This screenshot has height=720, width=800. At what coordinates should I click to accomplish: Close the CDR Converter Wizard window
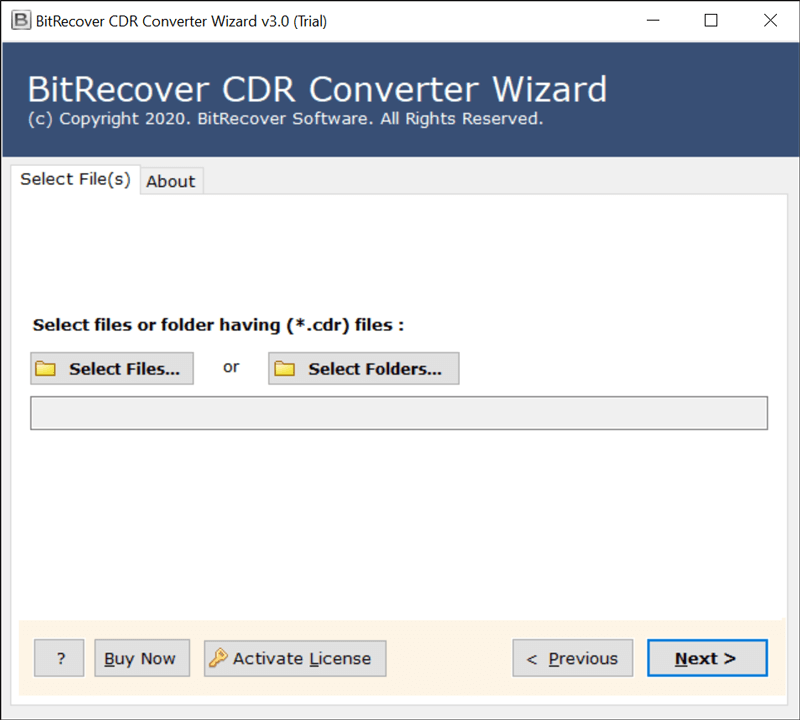click(x=770, y=21)
